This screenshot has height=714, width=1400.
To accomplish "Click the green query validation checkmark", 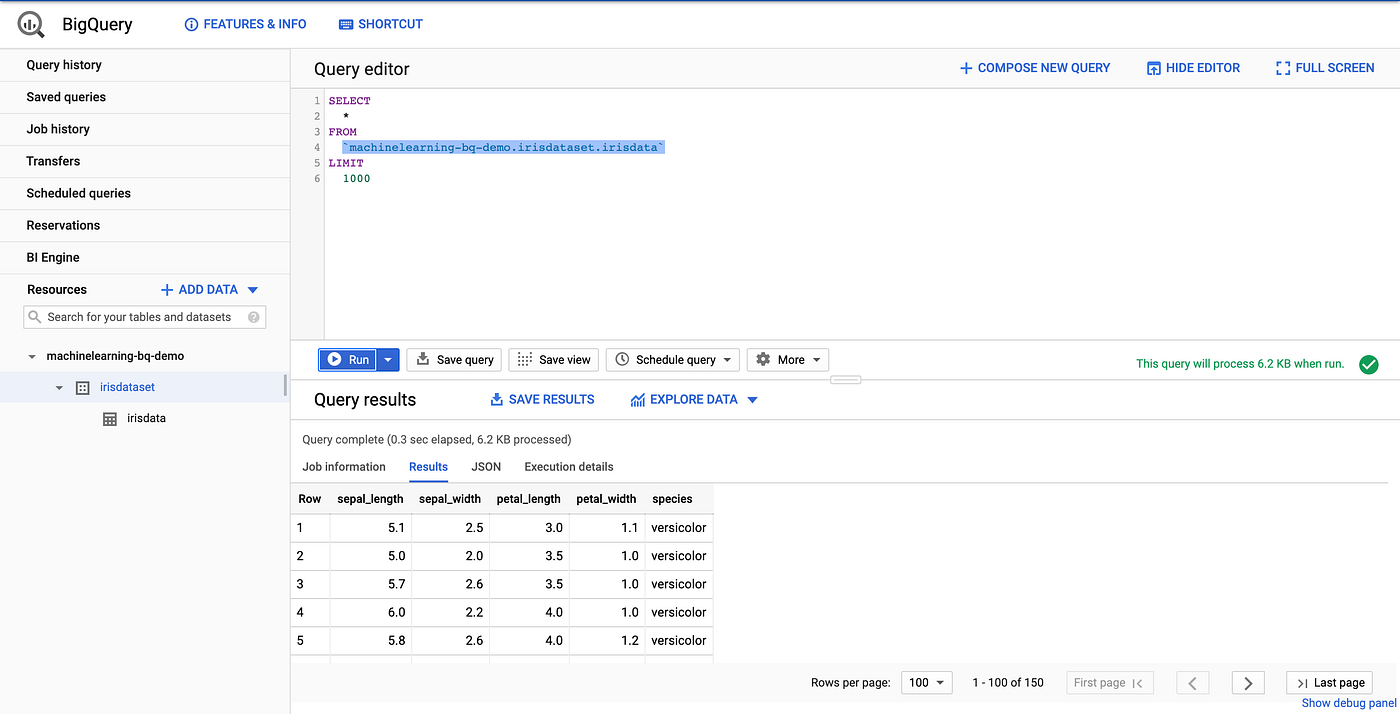I will pos(1369,364).
